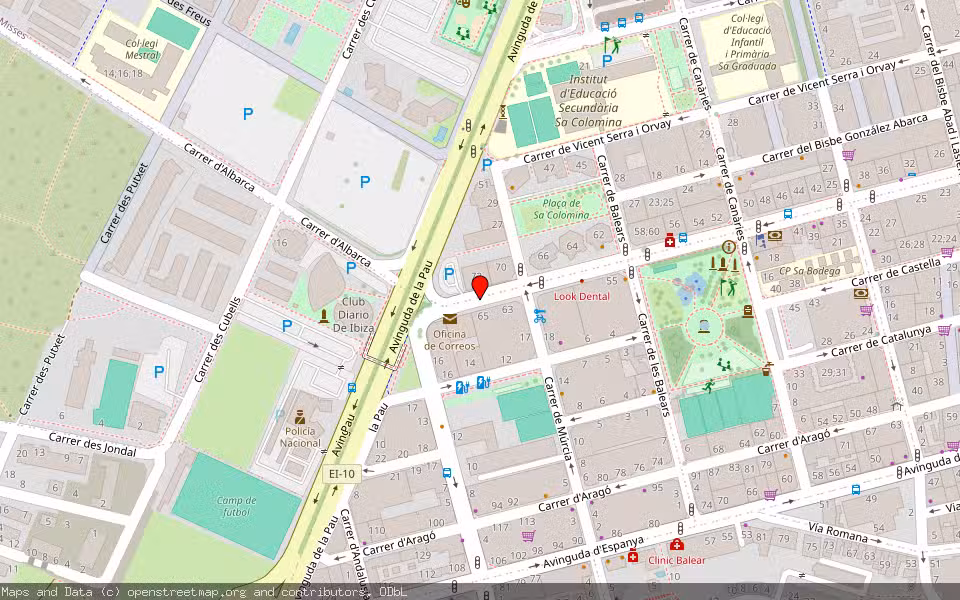
Task: Select the Carrer de Castella street label
Action: click(896, 272)
